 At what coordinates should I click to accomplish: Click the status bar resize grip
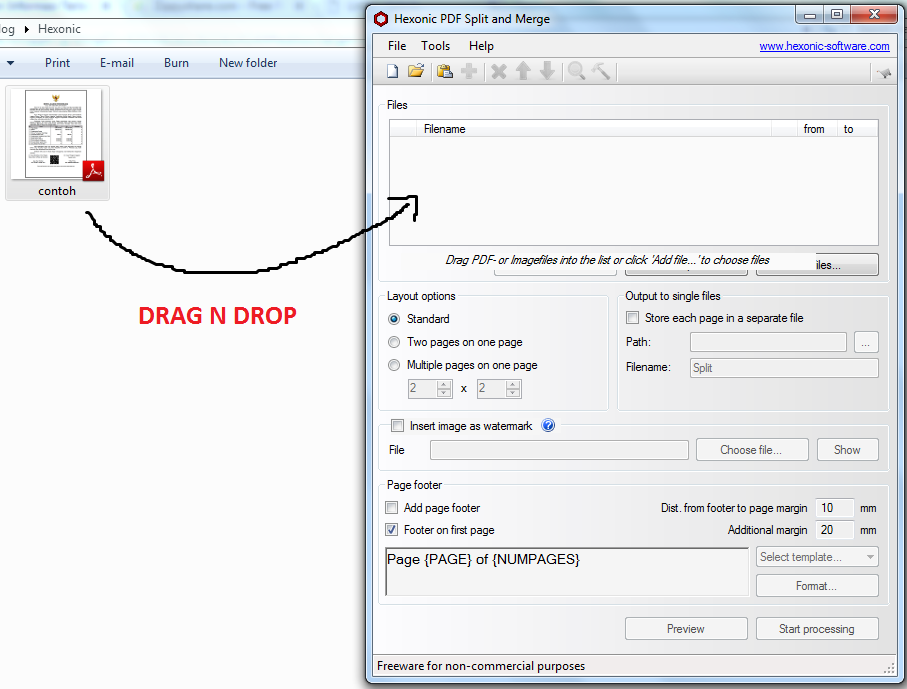pyautogui.click(x=889, y=668)
